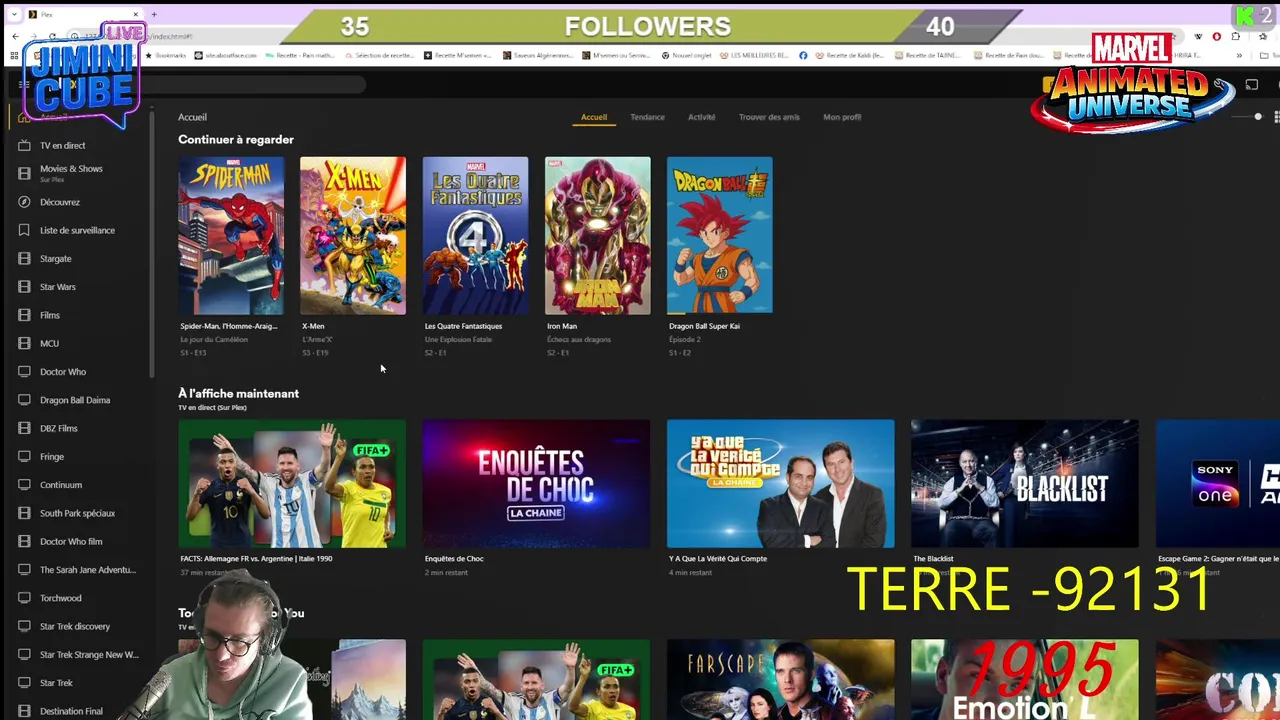
Task: Open the Continuum library icon
Action: point(24,485)
